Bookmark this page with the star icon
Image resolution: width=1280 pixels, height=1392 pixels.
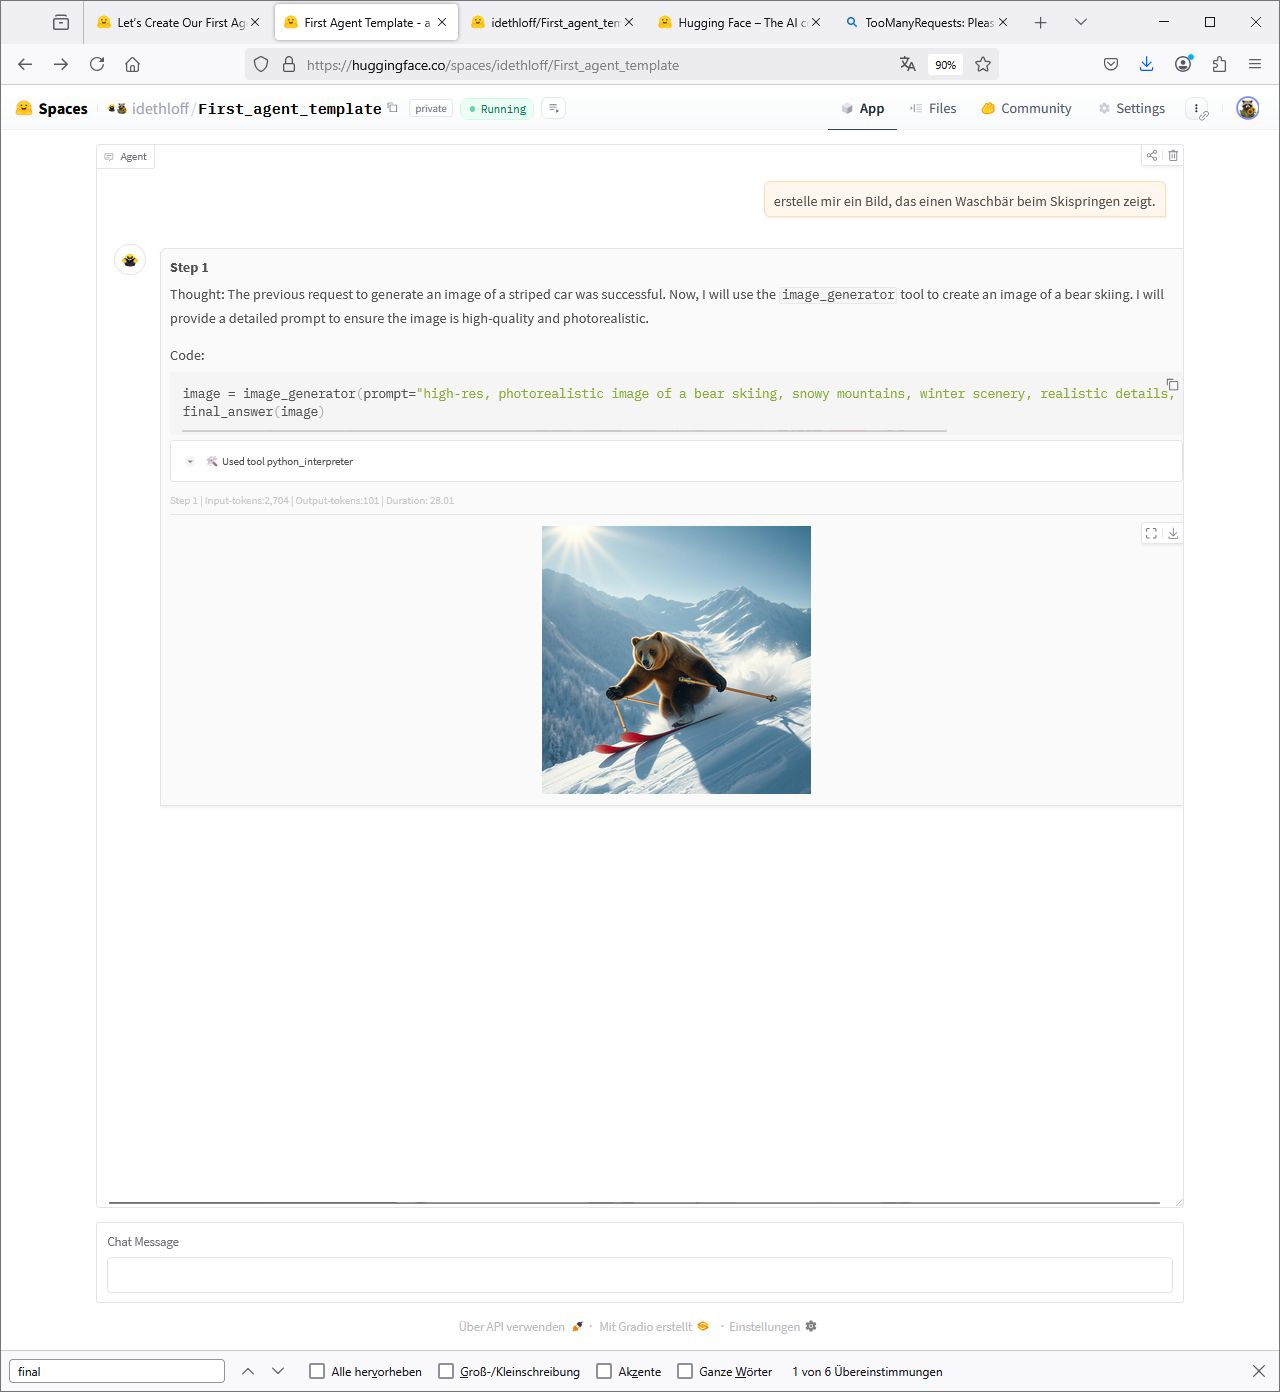coord(983,64)
